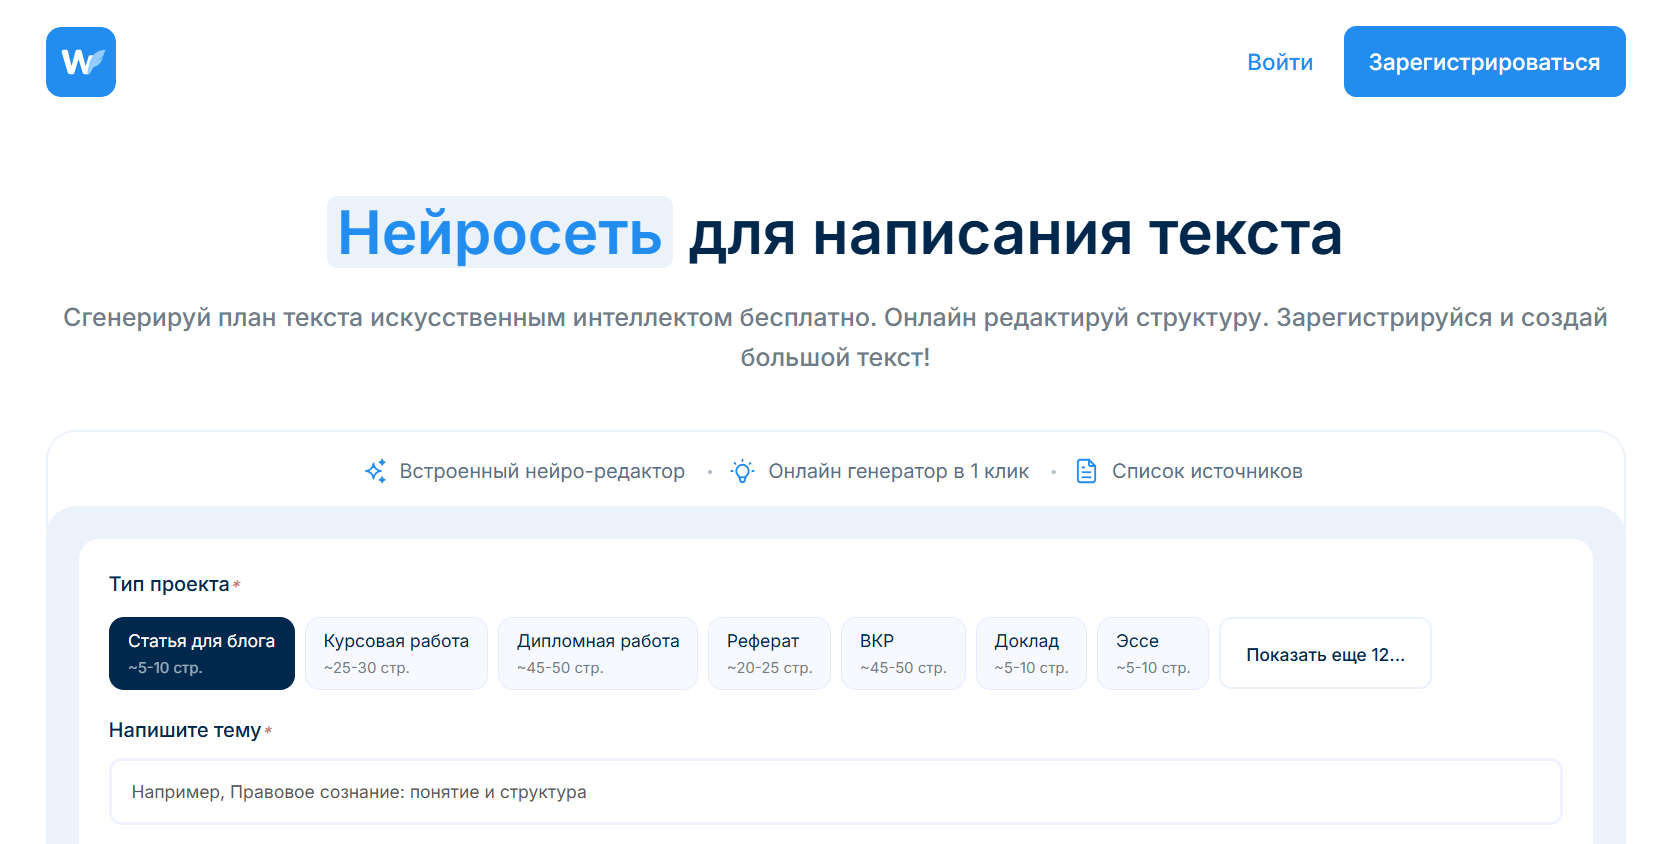Screen dimensions: 1677x844
Task: Select the Статья для блога project type
Action: click(202, 653)
